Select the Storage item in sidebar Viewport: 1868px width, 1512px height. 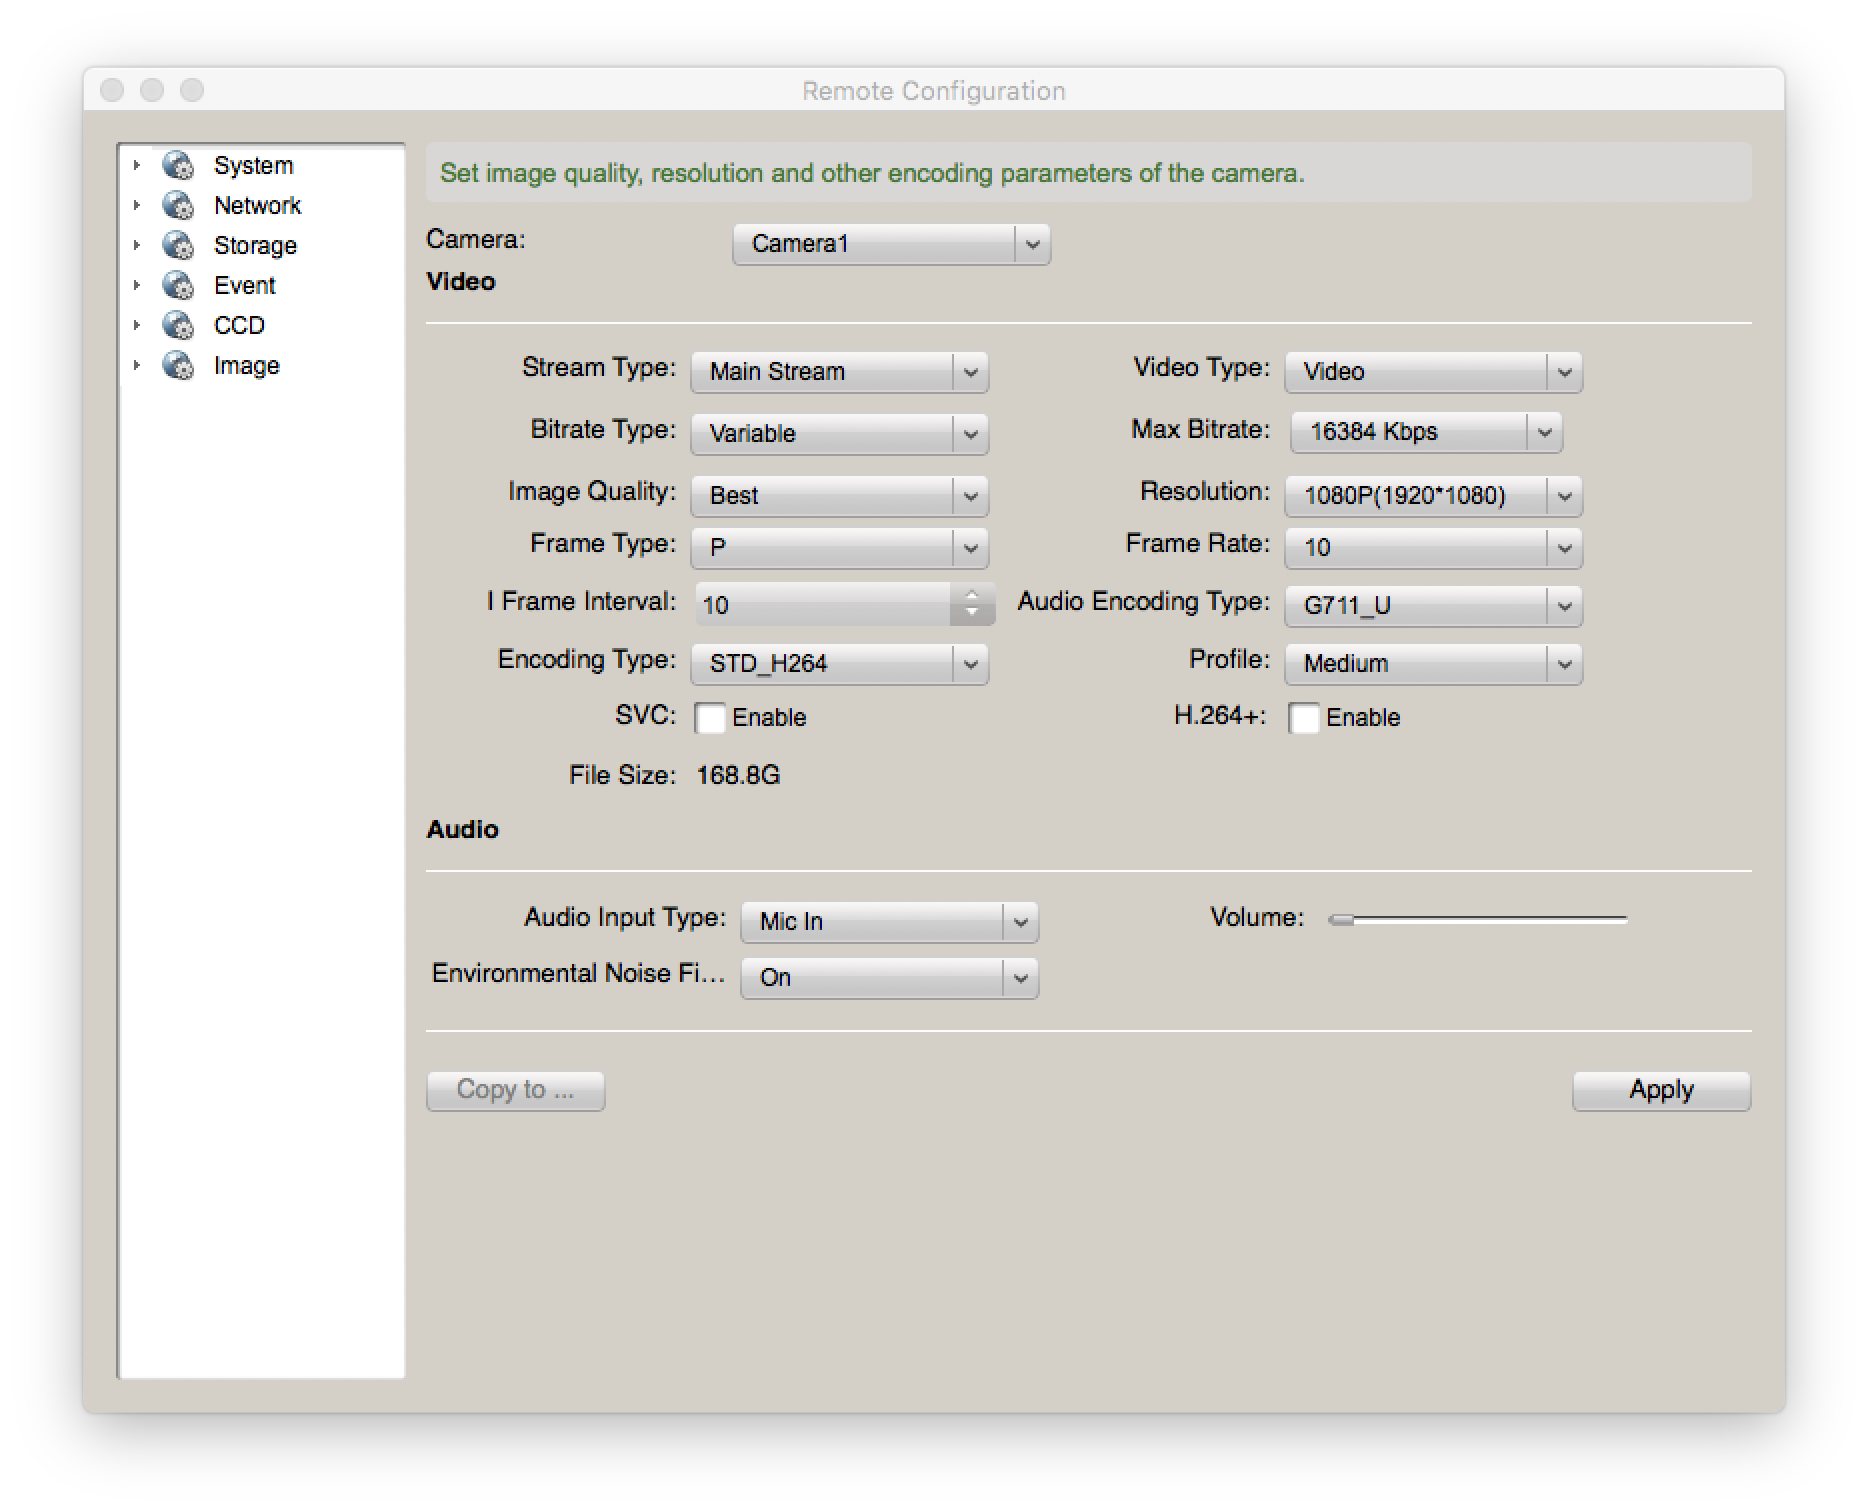coord(255,245)
